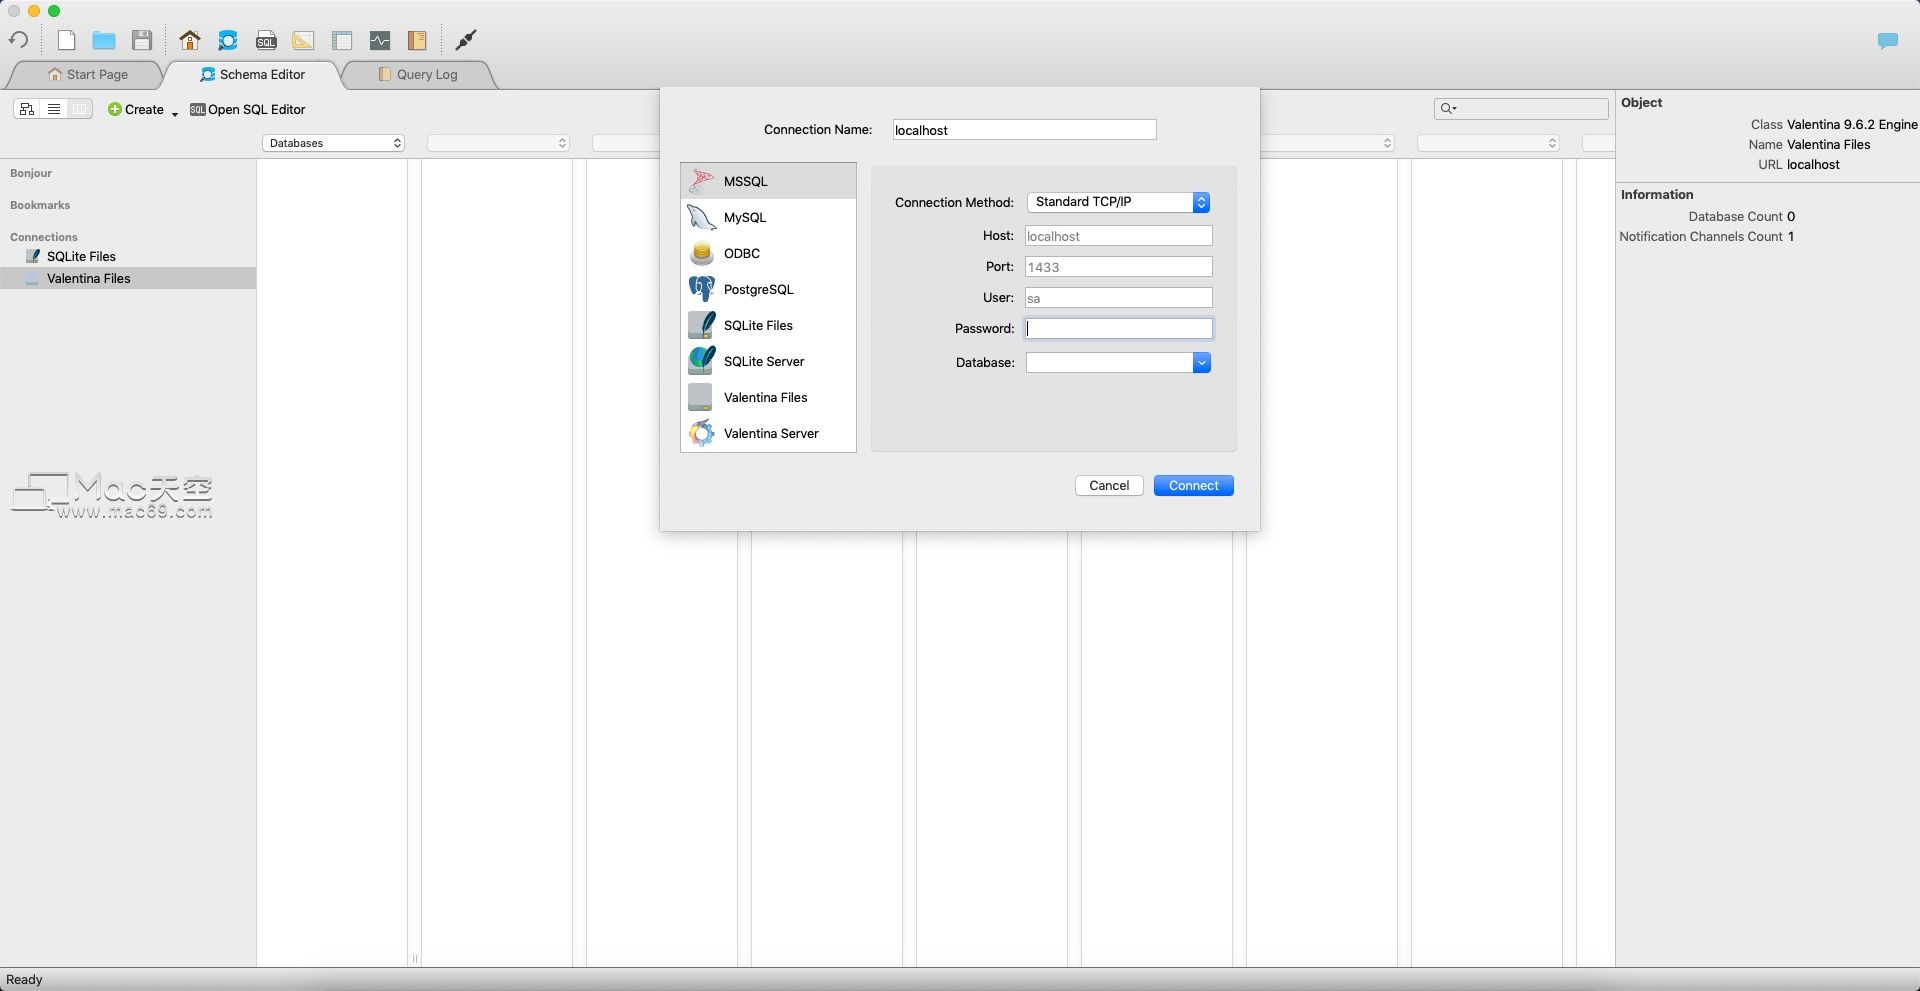Focus the Password input field
The image size is (1920, 991).
tap(1118, 328)
